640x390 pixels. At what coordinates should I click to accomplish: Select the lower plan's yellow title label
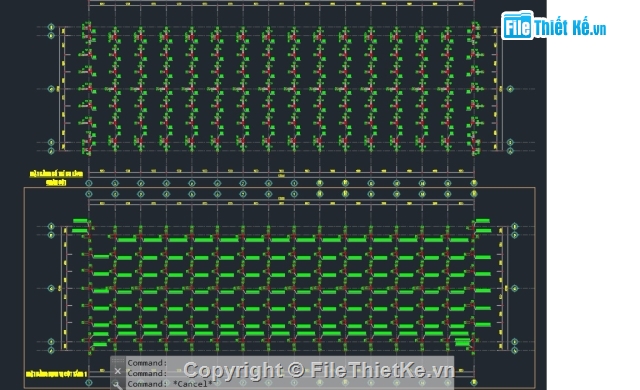[56, 374]
